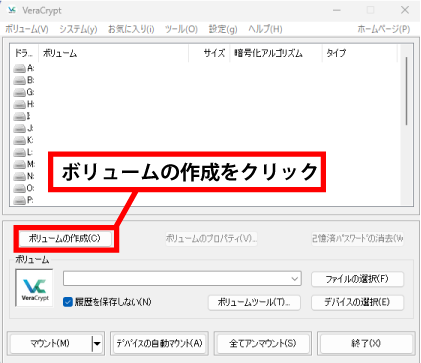Click ボリュームツール(T) button
The height and width of the screenshot is (363, 421).
(254, 302)
